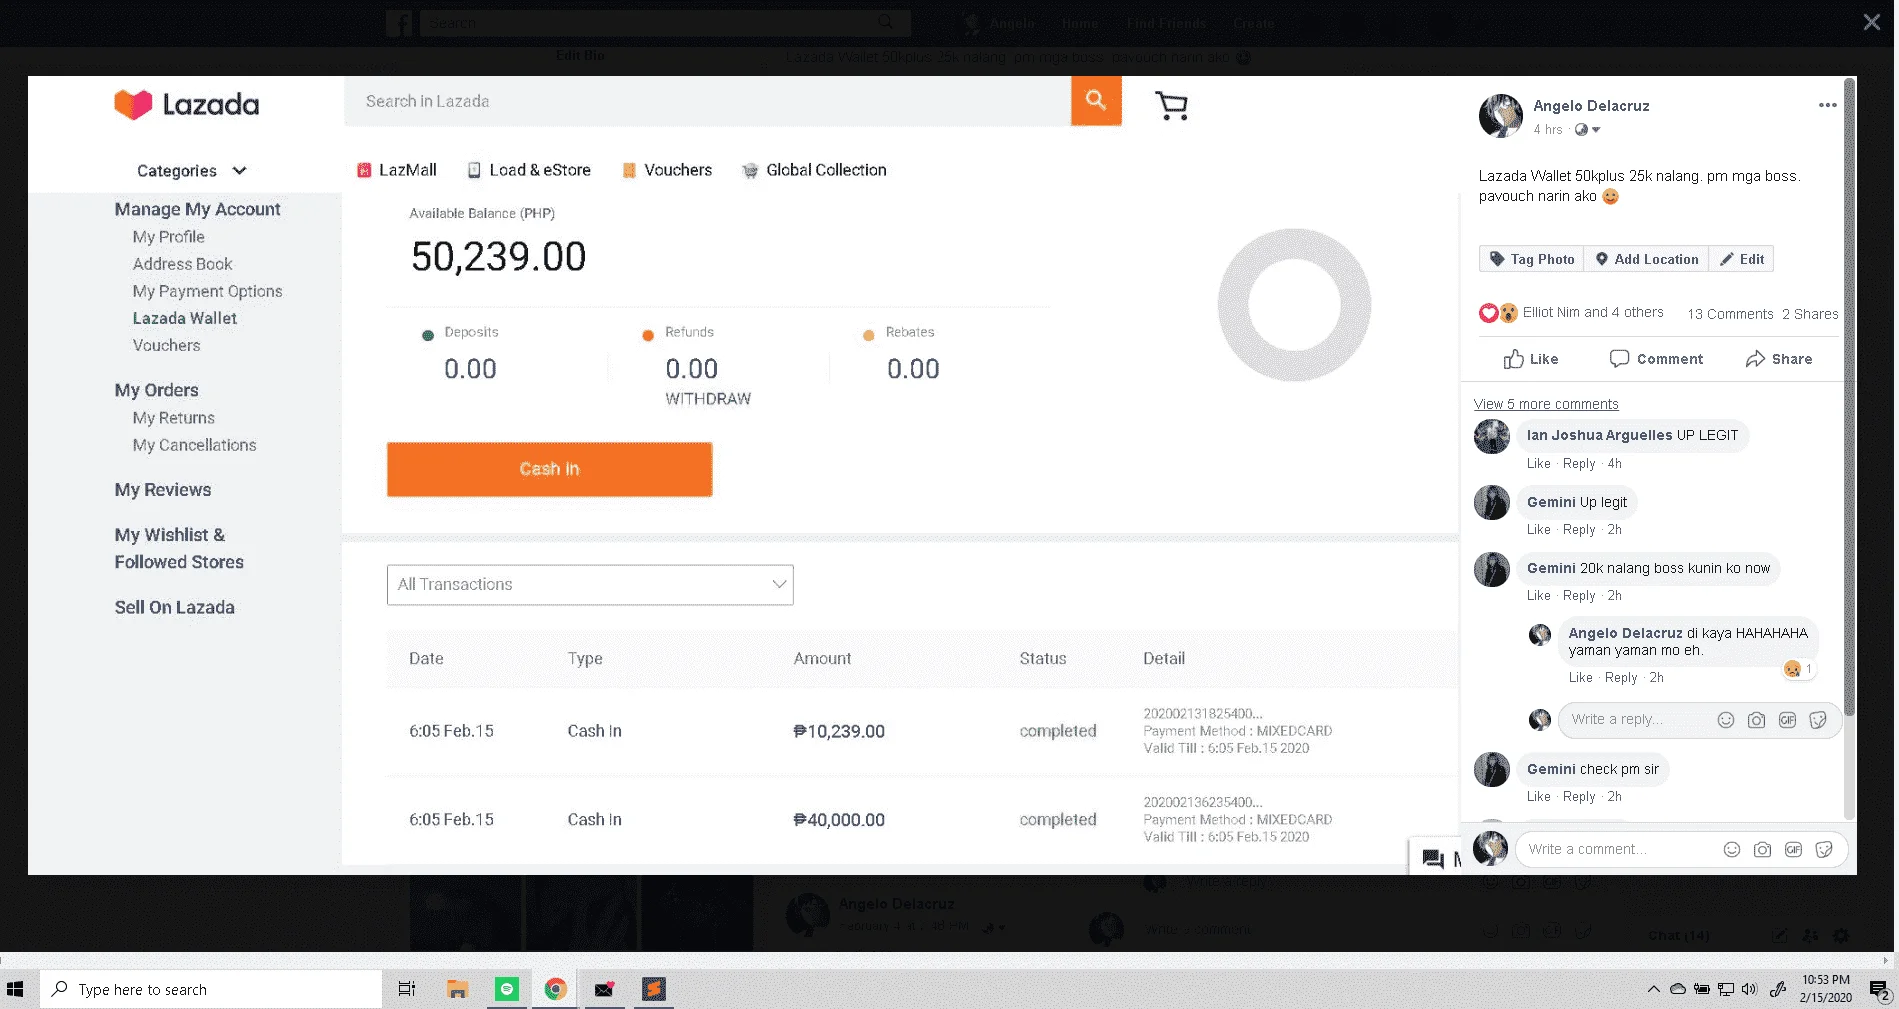Attach a photo to the reply
This screenshot has height=1009, width=1899.
pyautogui.click(x=1756, y=720)
